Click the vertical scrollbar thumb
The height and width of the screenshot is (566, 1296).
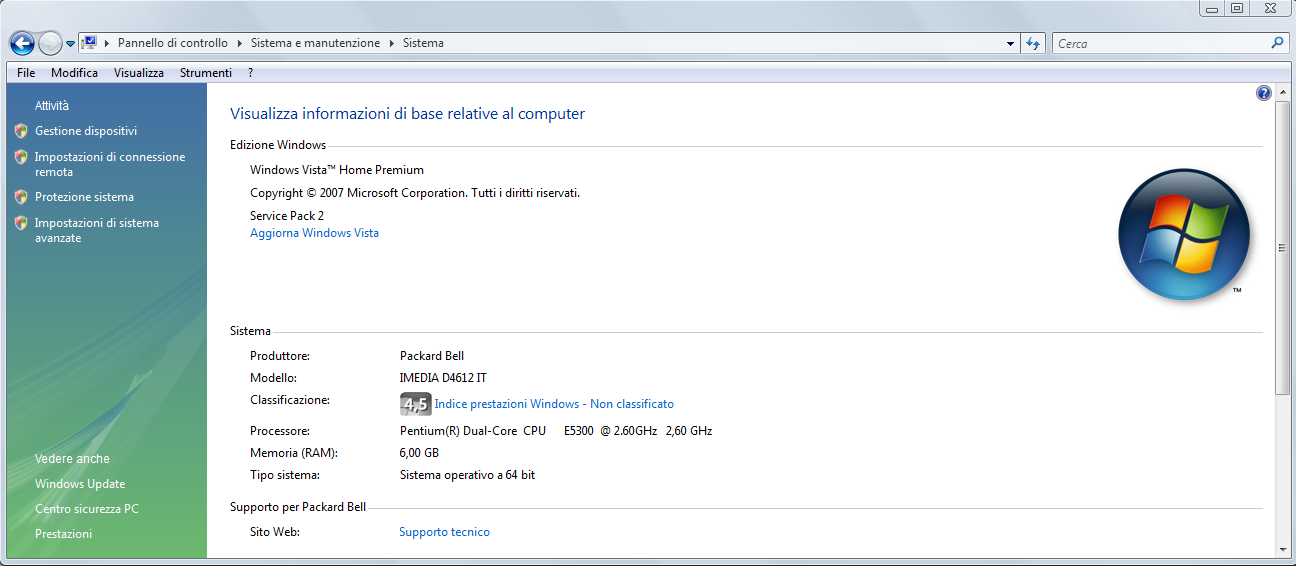(x=1284, y=247)
